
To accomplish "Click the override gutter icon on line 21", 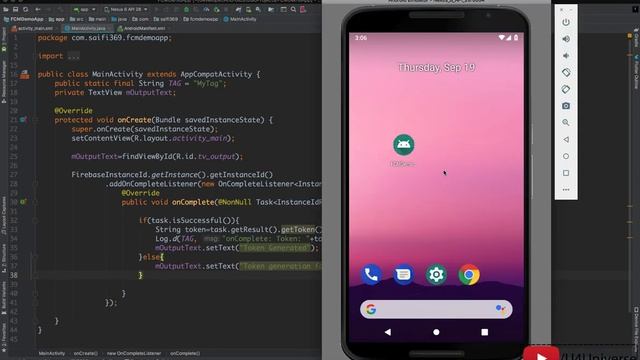I will (23, 120).
